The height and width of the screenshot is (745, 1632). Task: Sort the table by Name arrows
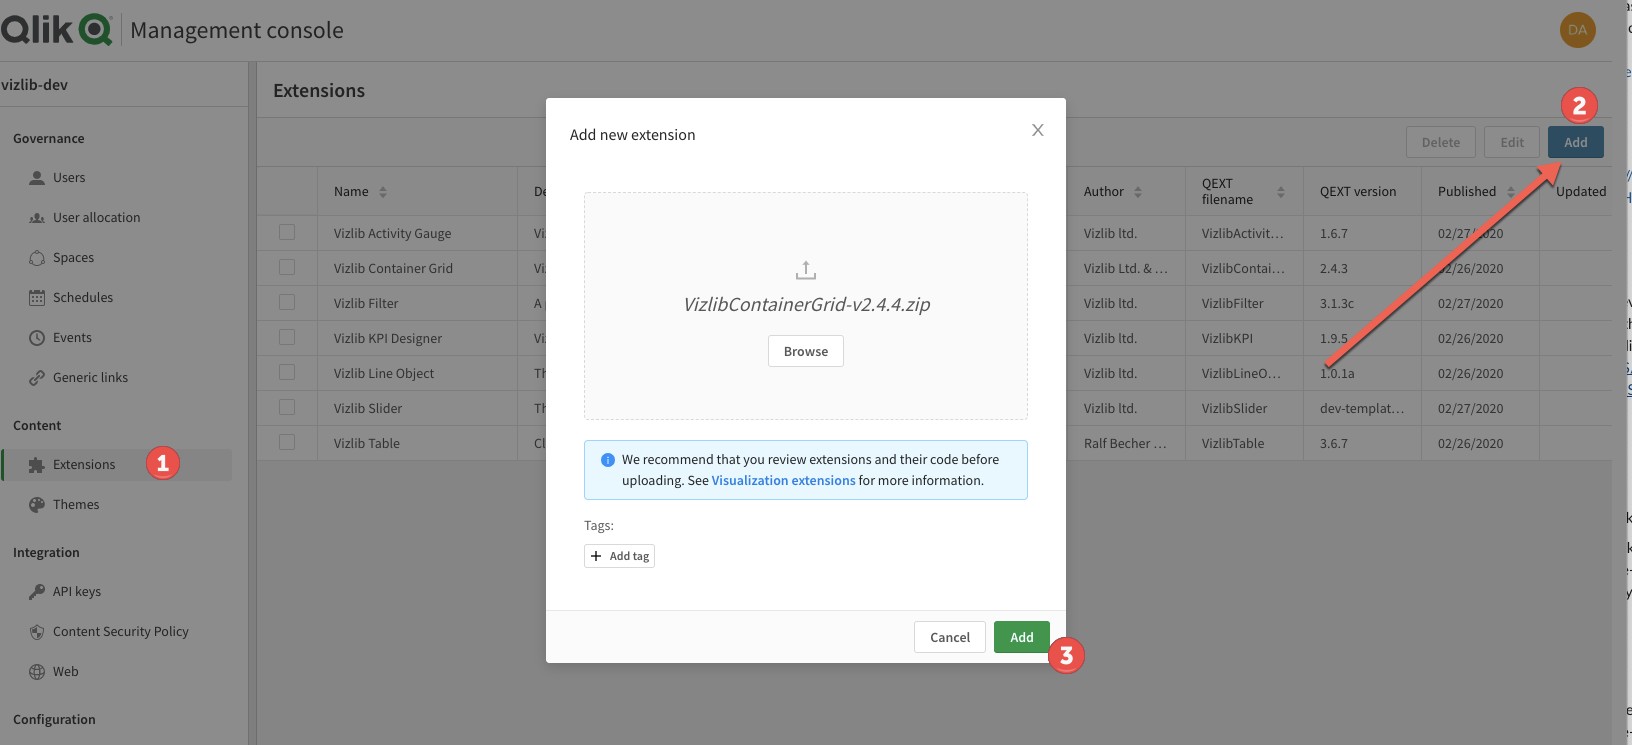coord(383,192)
